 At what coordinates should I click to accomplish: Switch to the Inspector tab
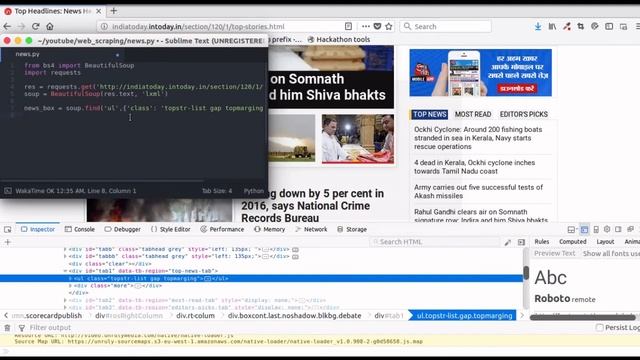pos(38,229)
